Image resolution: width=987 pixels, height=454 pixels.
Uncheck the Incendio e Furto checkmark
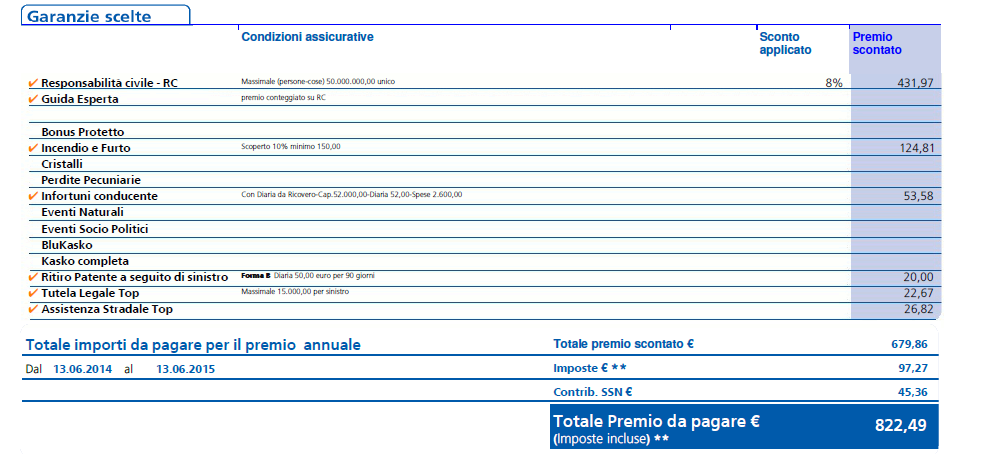34,148
